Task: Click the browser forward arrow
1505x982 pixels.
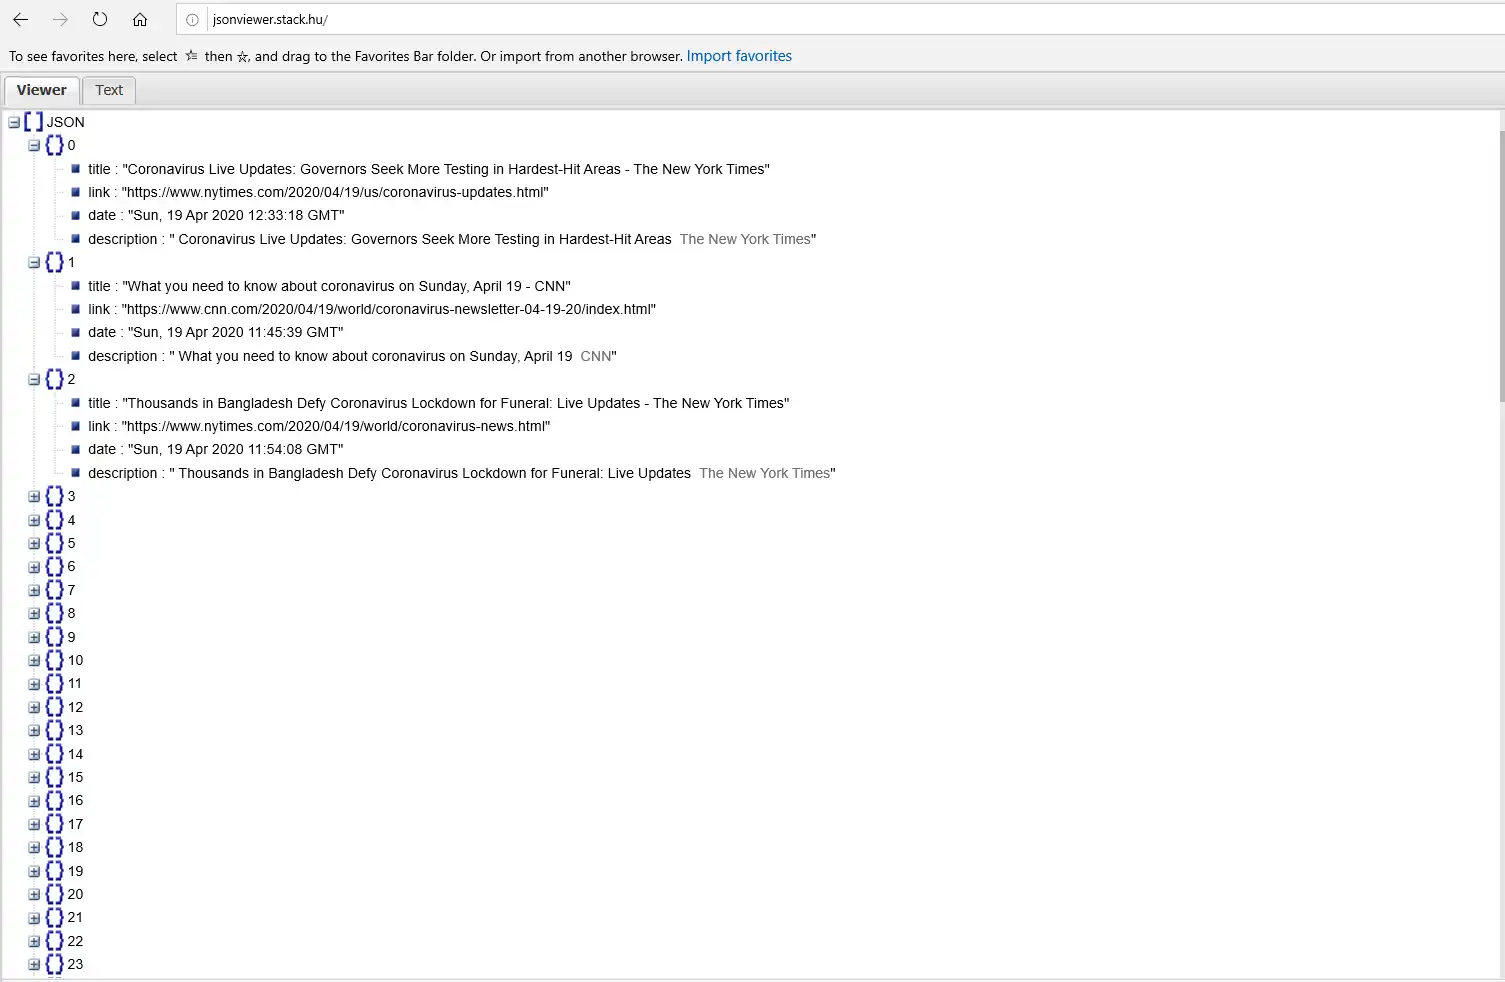Action: click(60, 19)
